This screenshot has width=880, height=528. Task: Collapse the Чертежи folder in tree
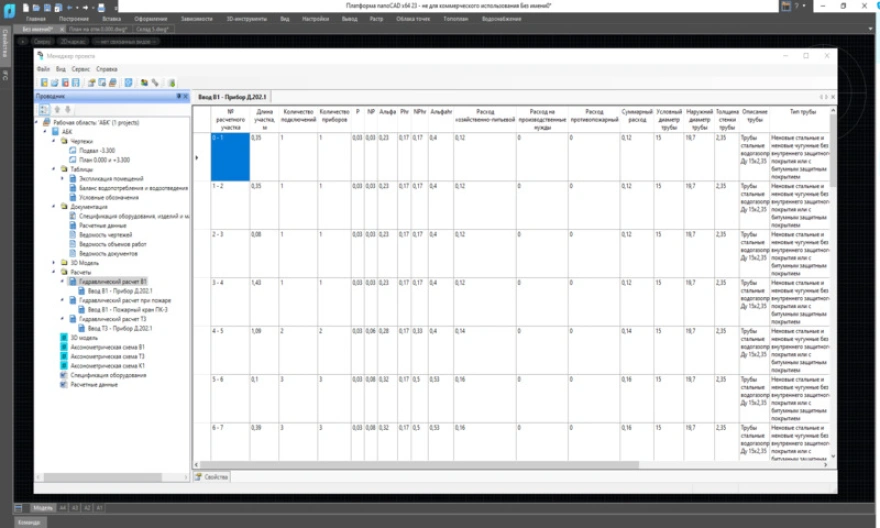pos(54,142)
